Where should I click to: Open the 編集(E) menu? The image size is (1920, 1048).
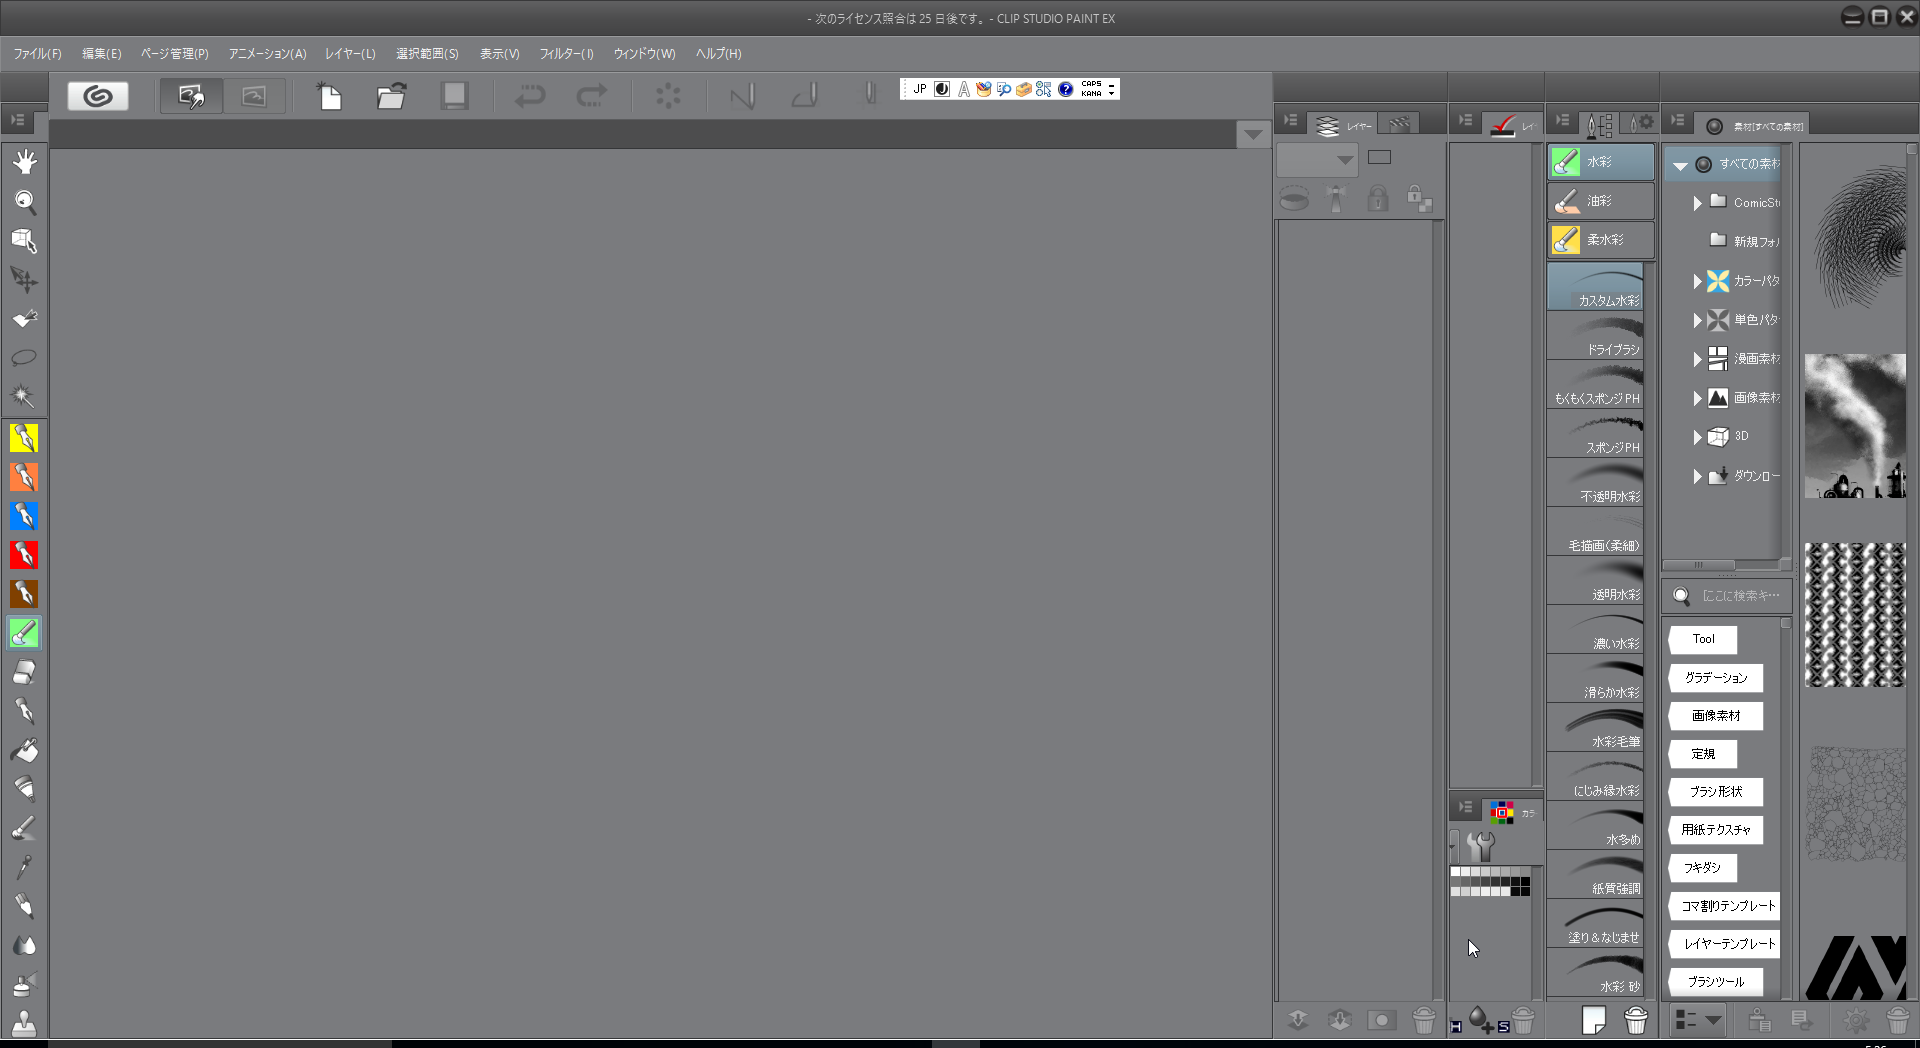[101, 54]
